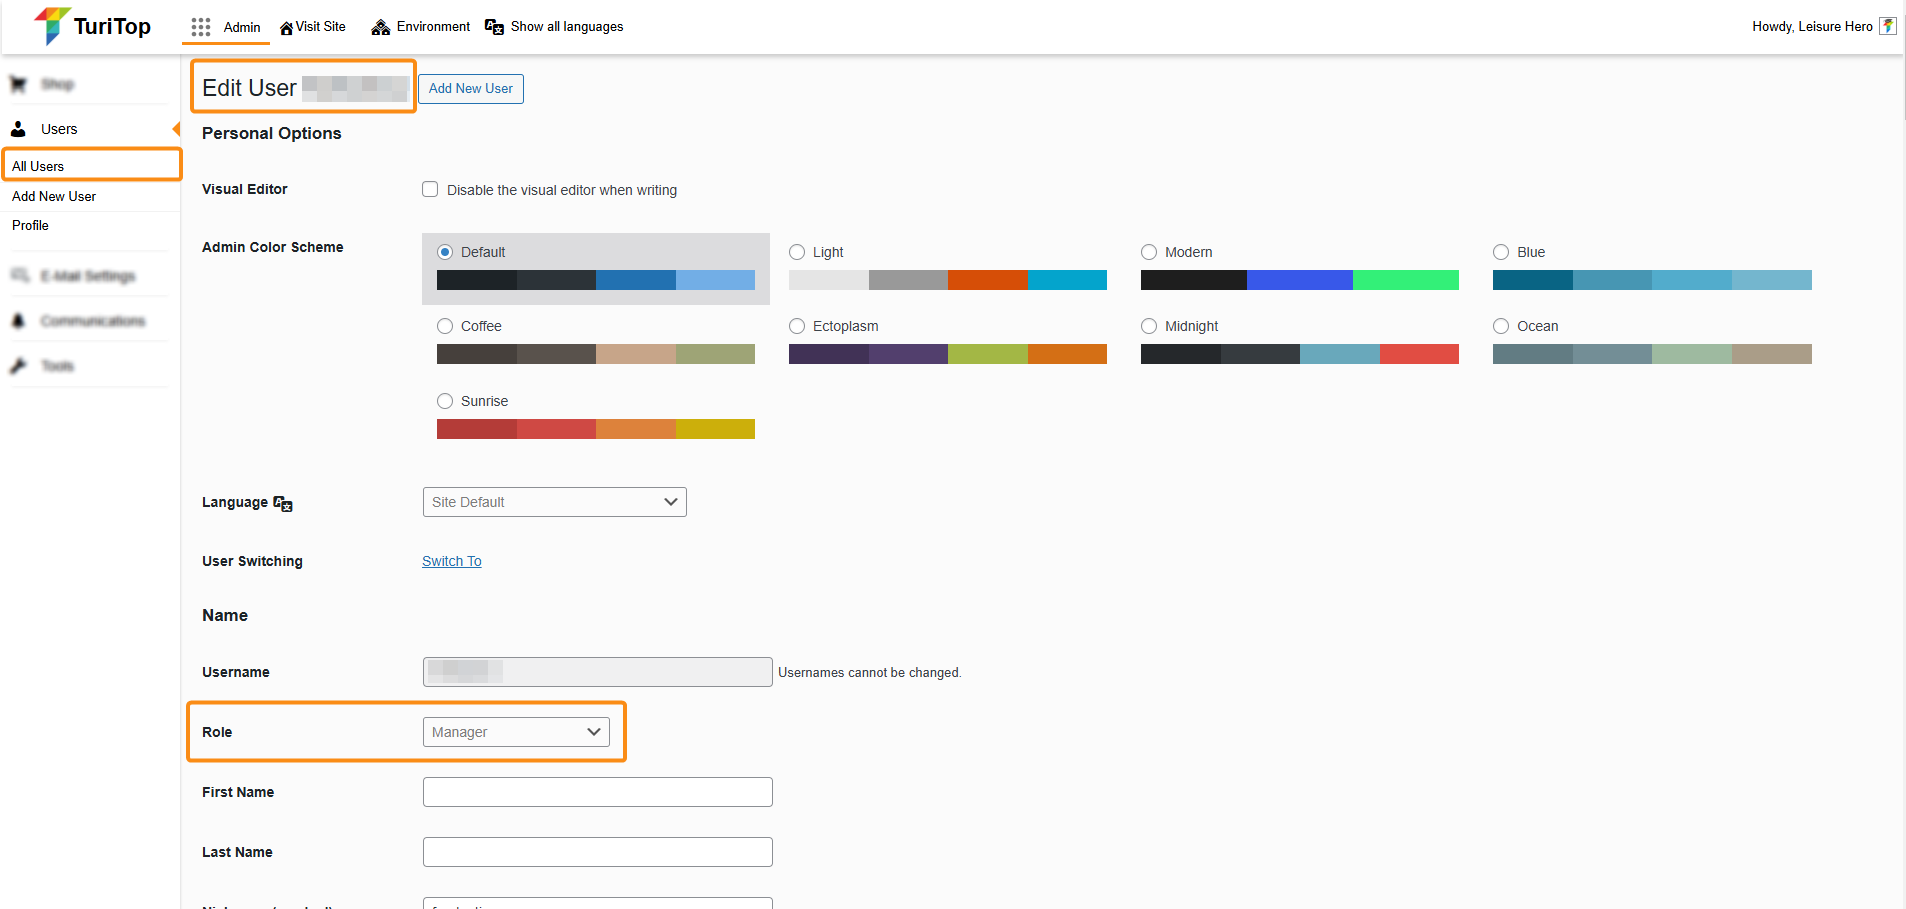This screenshot has width=1906, height=909.
Task: Click the Switch To link
Action: pyautogui.click(x=451, y=561)
